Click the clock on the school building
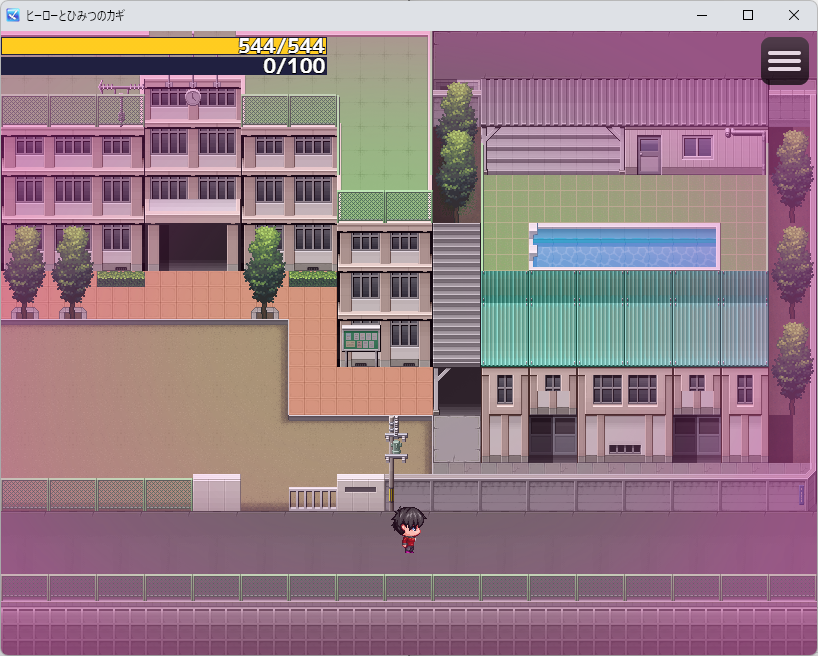Image resolution: width=818 pixels, height=656 pixels. [x=193, y=97]
